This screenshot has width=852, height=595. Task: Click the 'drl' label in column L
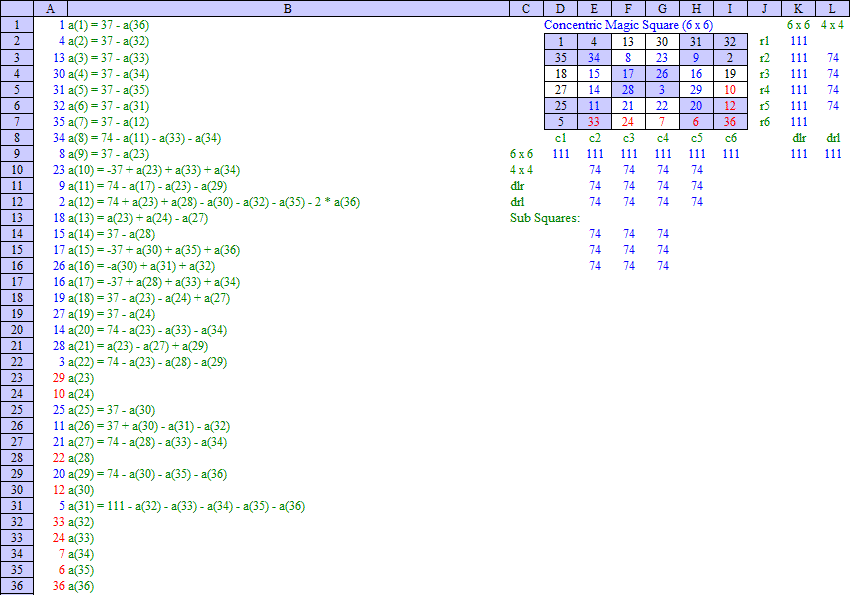tap(833, 138)
